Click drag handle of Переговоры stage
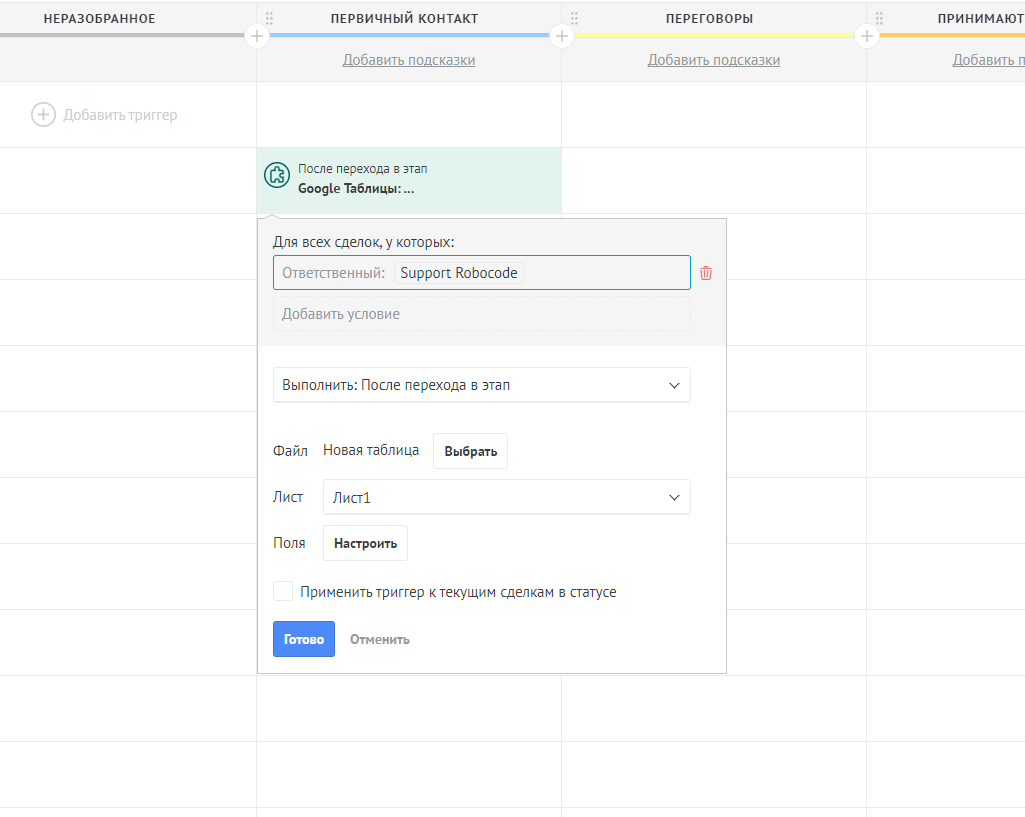Image resolution: width=1025 pixels, height=817 pixels. [x=574, y=18]
